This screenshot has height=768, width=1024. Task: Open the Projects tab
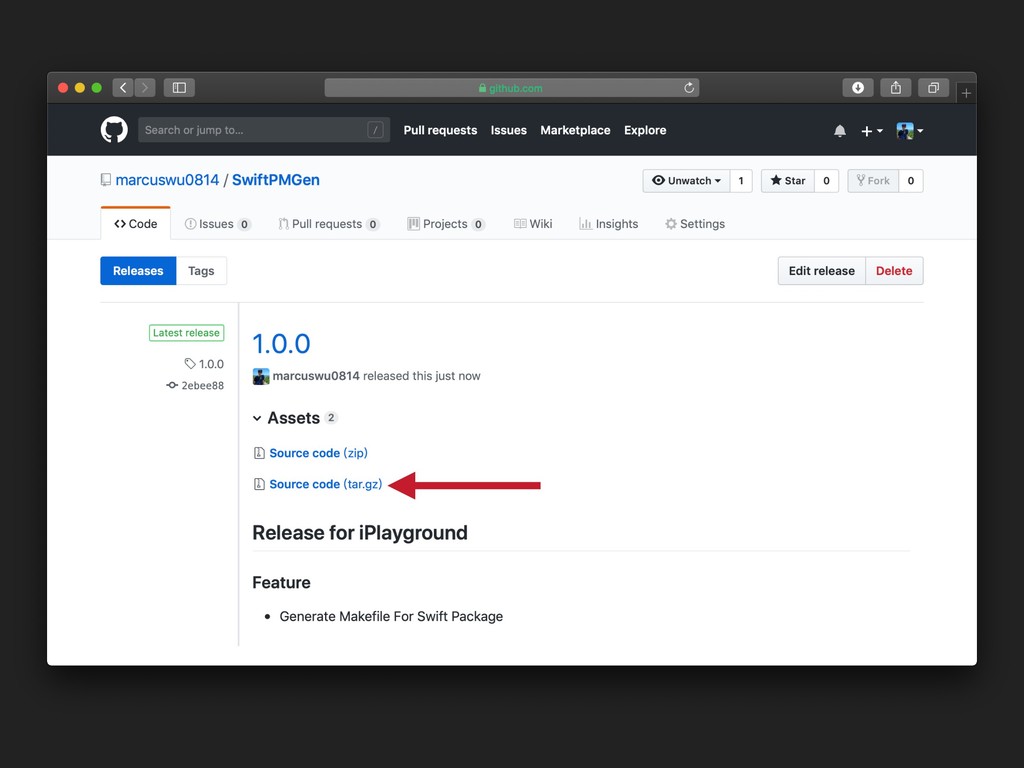point(446,224)
